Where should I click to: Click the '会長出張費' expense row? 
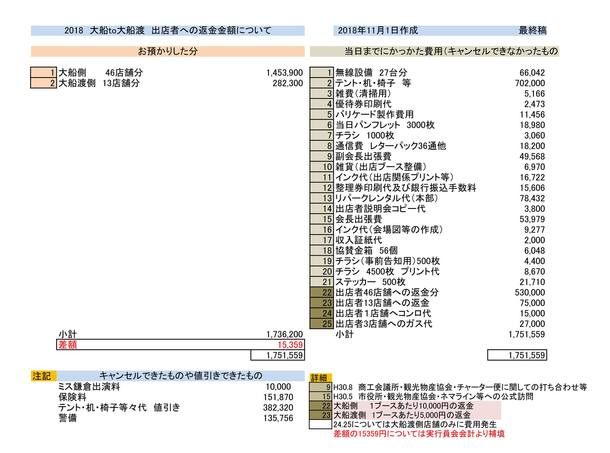click(x=362, y=219)
